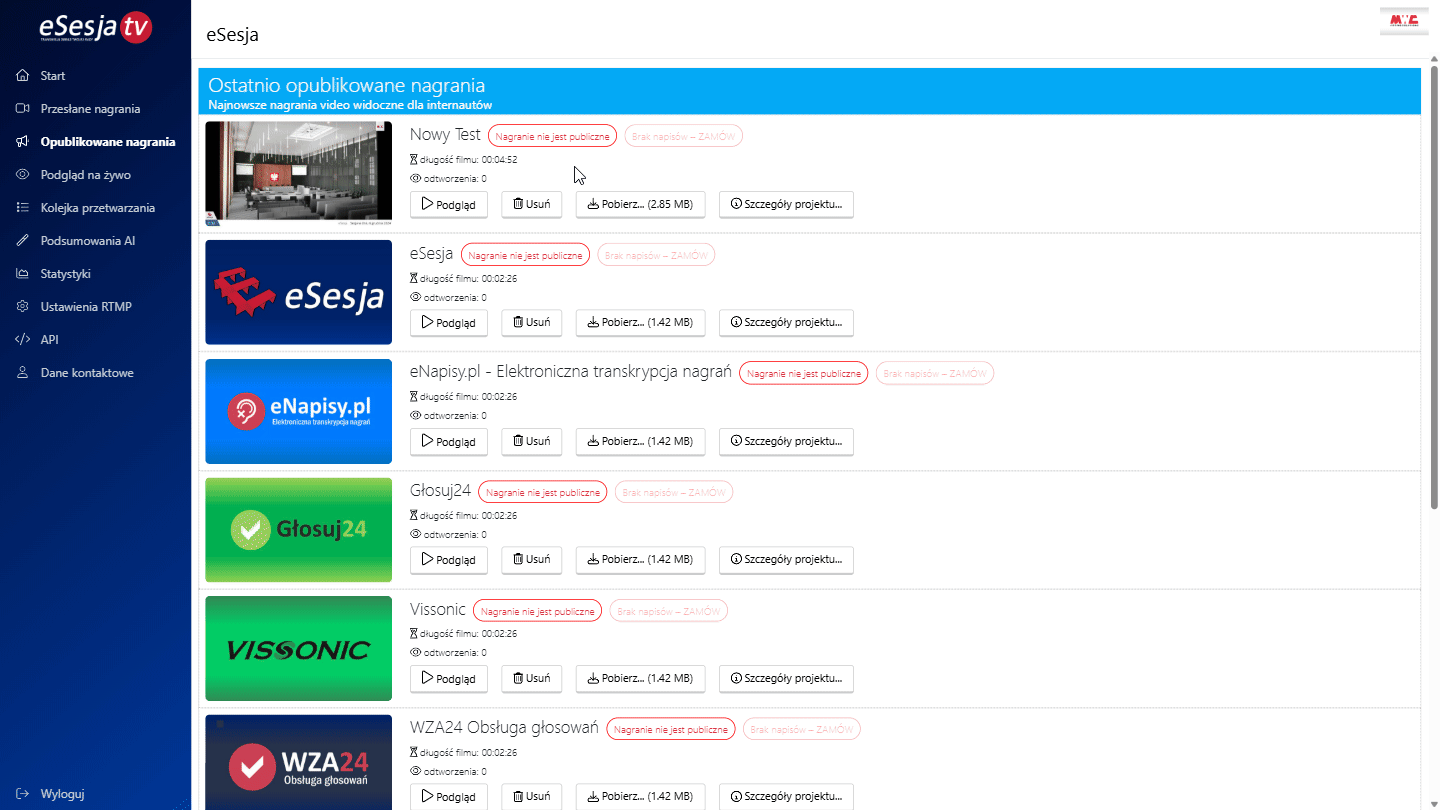Click the code icon beside API
This screenshot has width=1440, height=810.
point(22,340)
